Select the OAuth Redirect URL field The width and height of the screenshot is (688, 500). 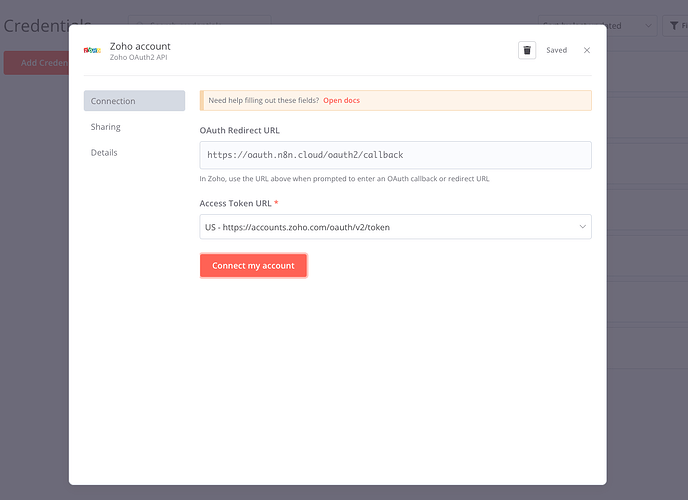(x=395, y=155)
